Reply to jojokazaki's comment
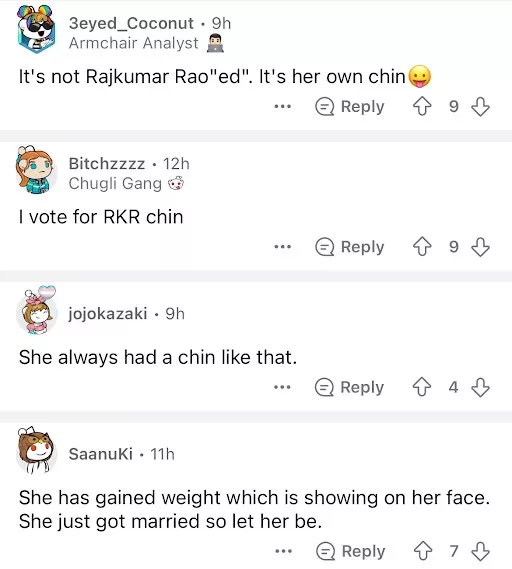The image size is (512, 569). point(349,387)
